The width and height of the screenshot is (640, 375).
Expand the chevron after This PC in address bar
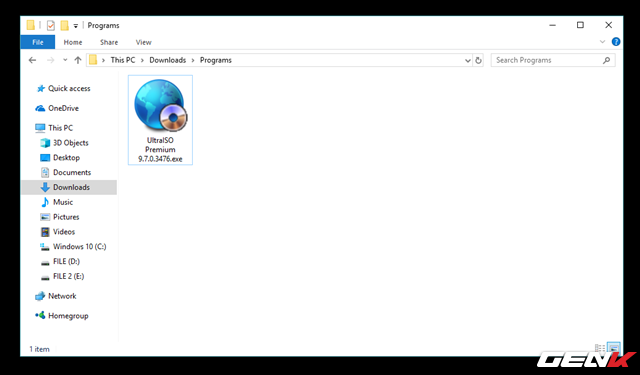(x=142, y=60)
